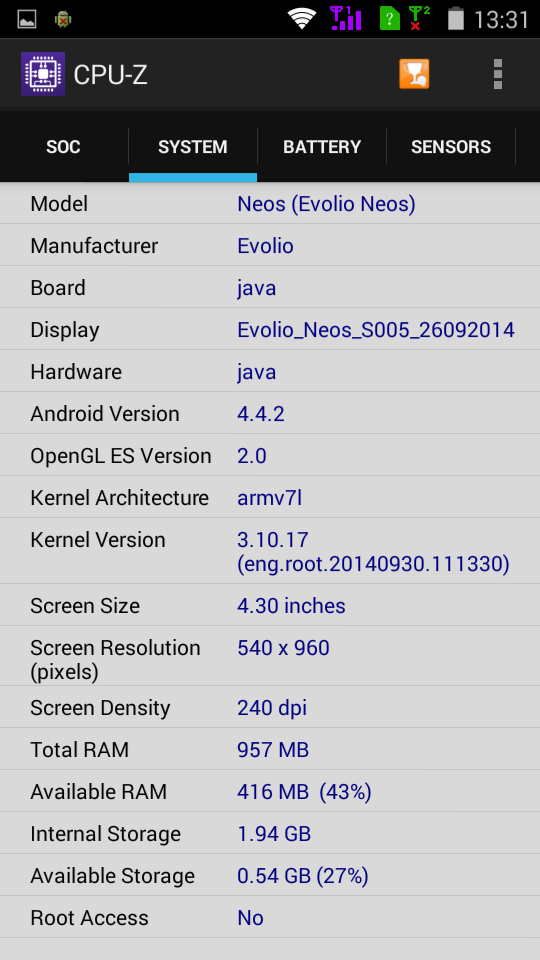
Task: Switch to the SENSORS tab
Action: tap(451, 147)
